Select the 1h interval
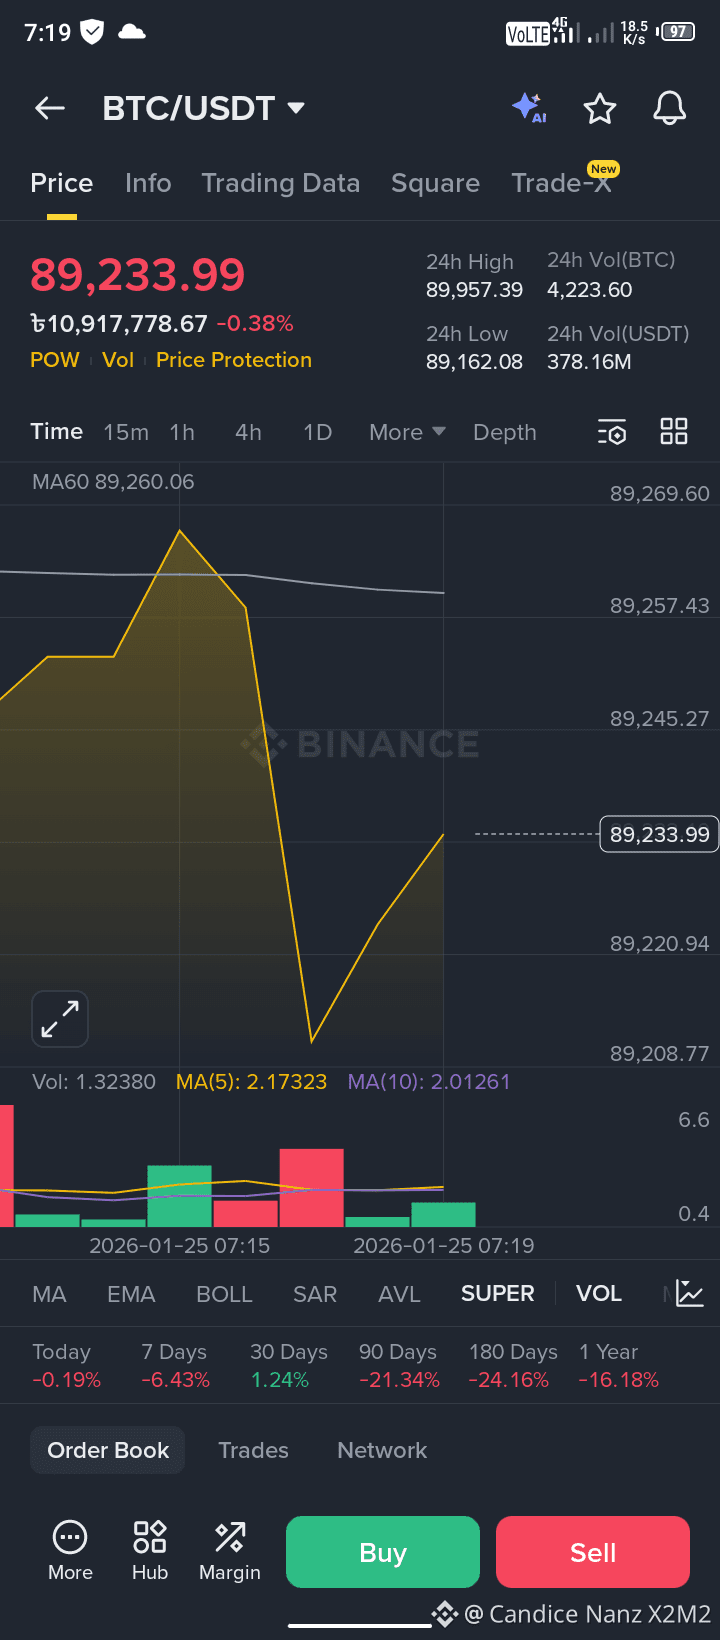The width and height of the screenshot is (720, 1640). click(182, 432)
